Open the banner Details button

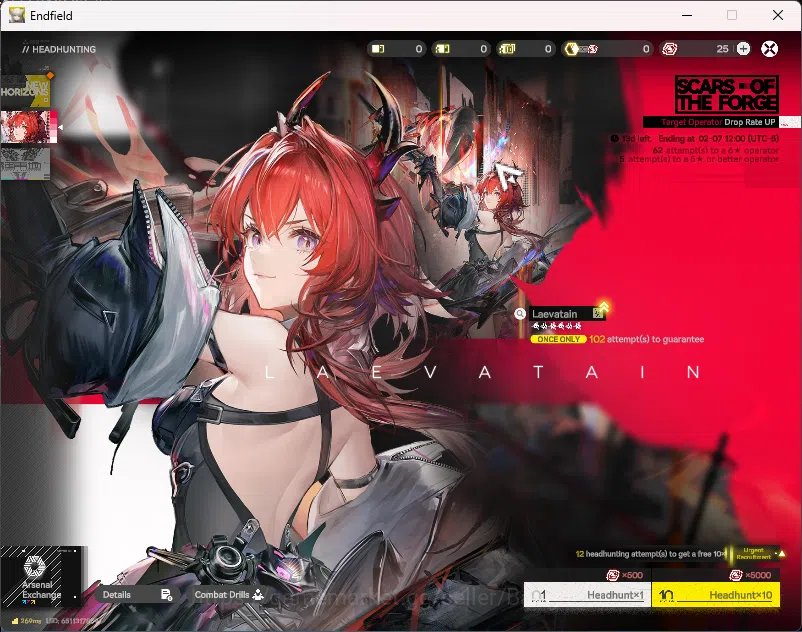[x=137, y=595]
